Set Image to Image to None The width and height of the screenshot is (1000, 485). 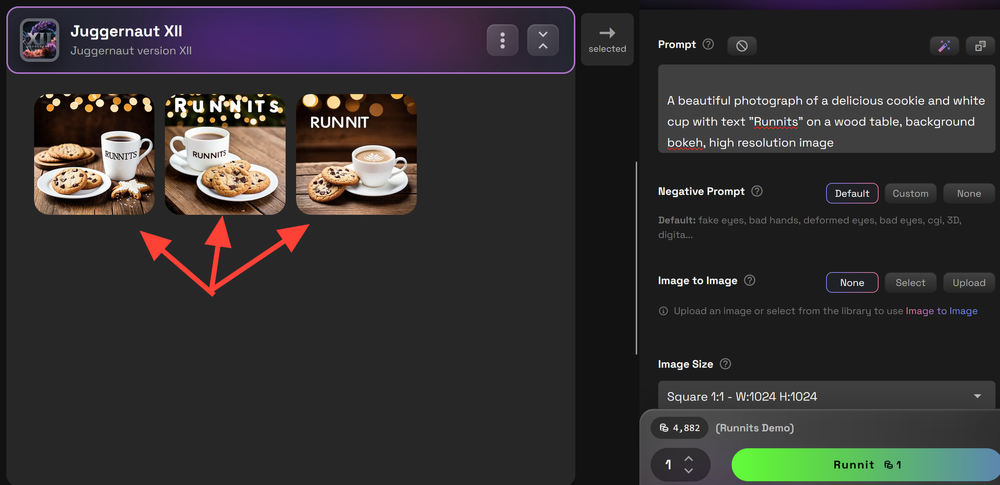coord(852,282)
